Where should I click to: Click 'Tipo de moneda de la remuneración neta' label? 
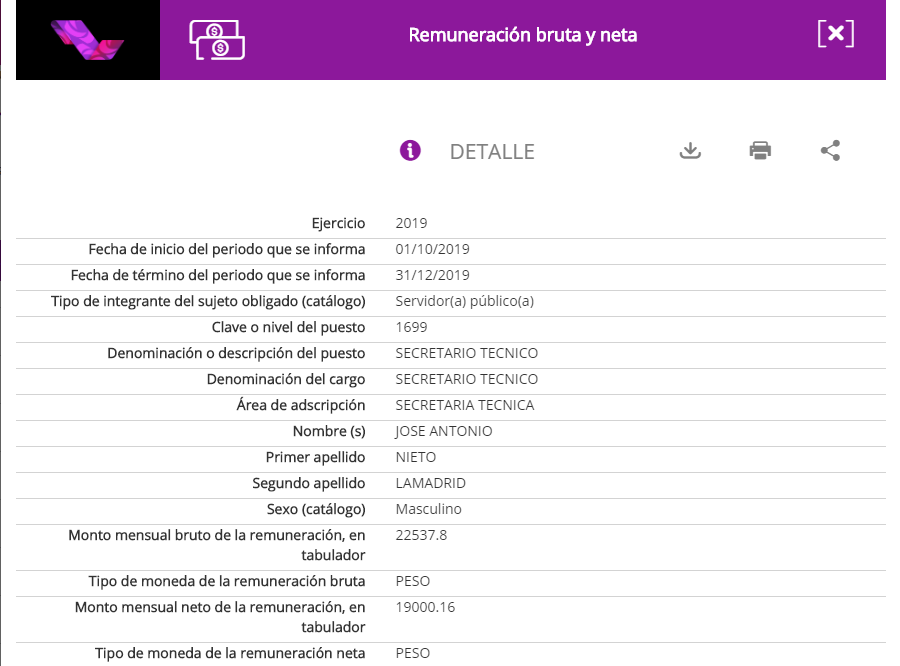coord(230,653)
